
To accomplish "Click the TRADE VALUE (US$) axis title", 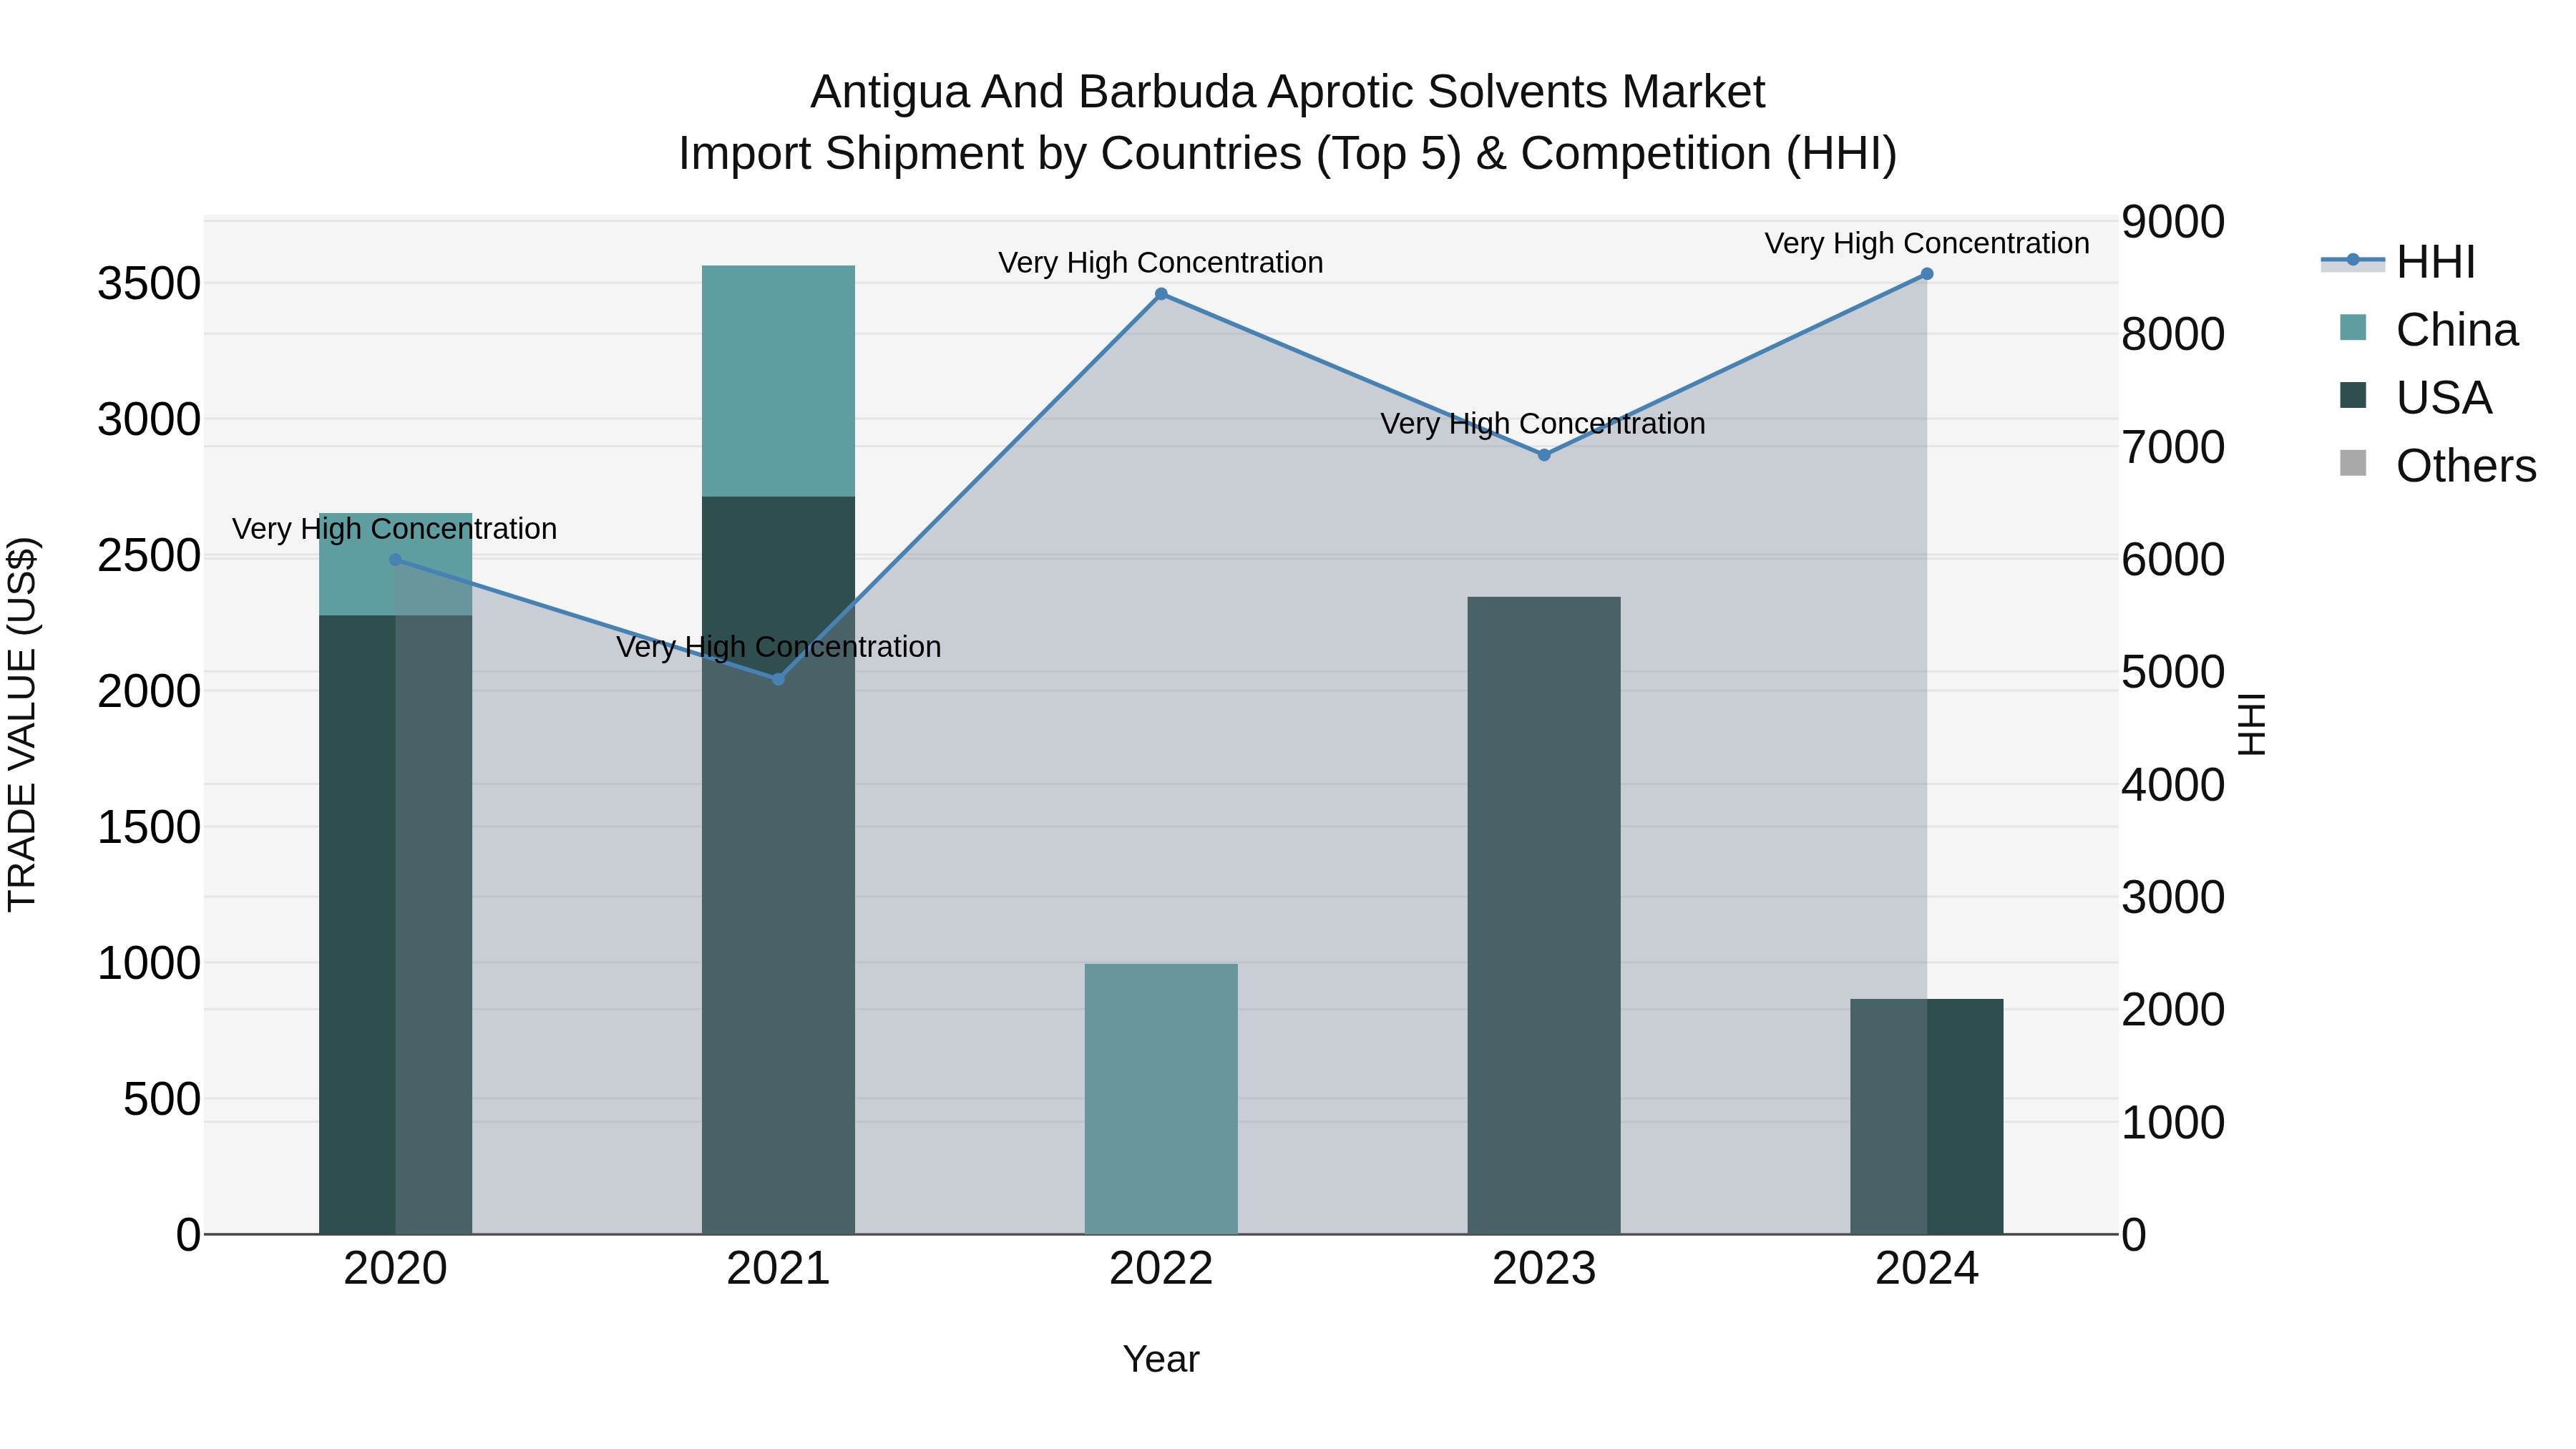I will point(22,725).
